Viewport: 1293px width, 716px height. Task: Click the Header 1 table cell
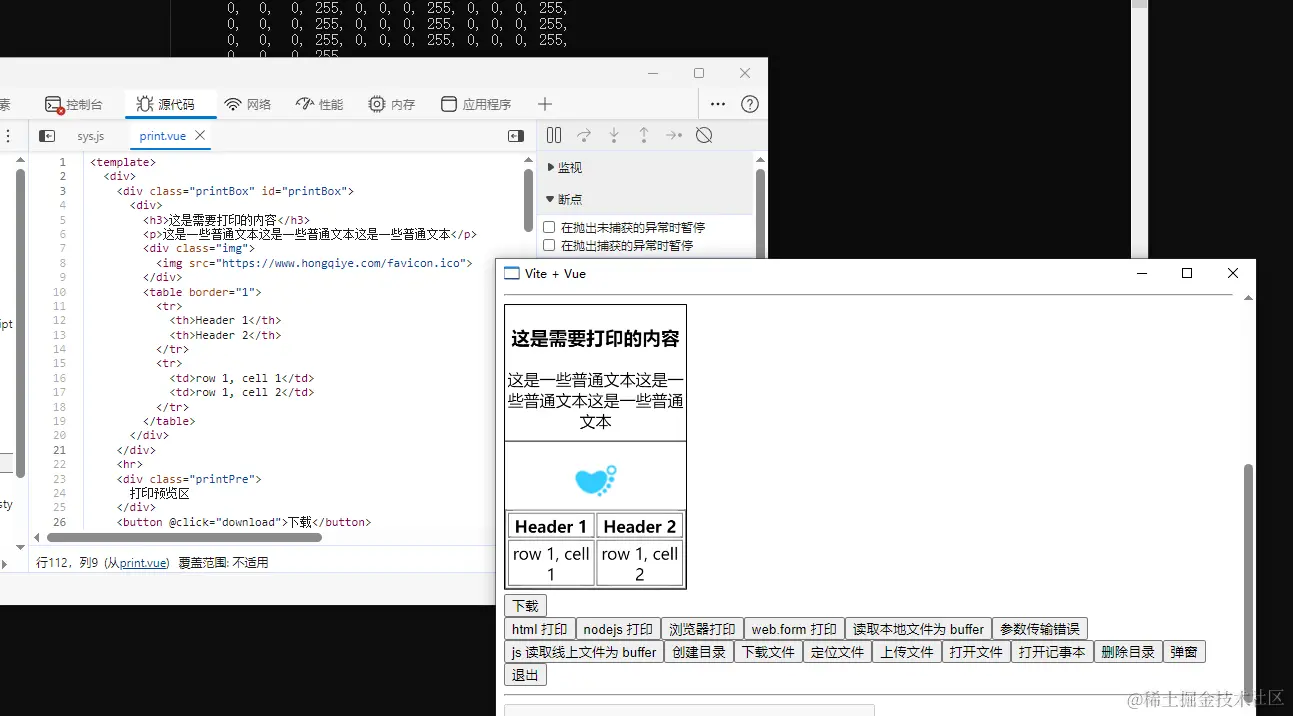[x=551, y=526]
